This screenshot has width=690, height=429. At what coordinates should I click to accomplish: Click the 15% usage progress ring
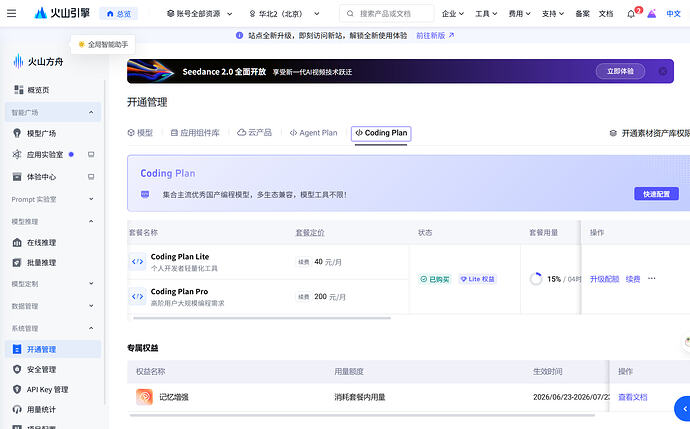[536, 279]
